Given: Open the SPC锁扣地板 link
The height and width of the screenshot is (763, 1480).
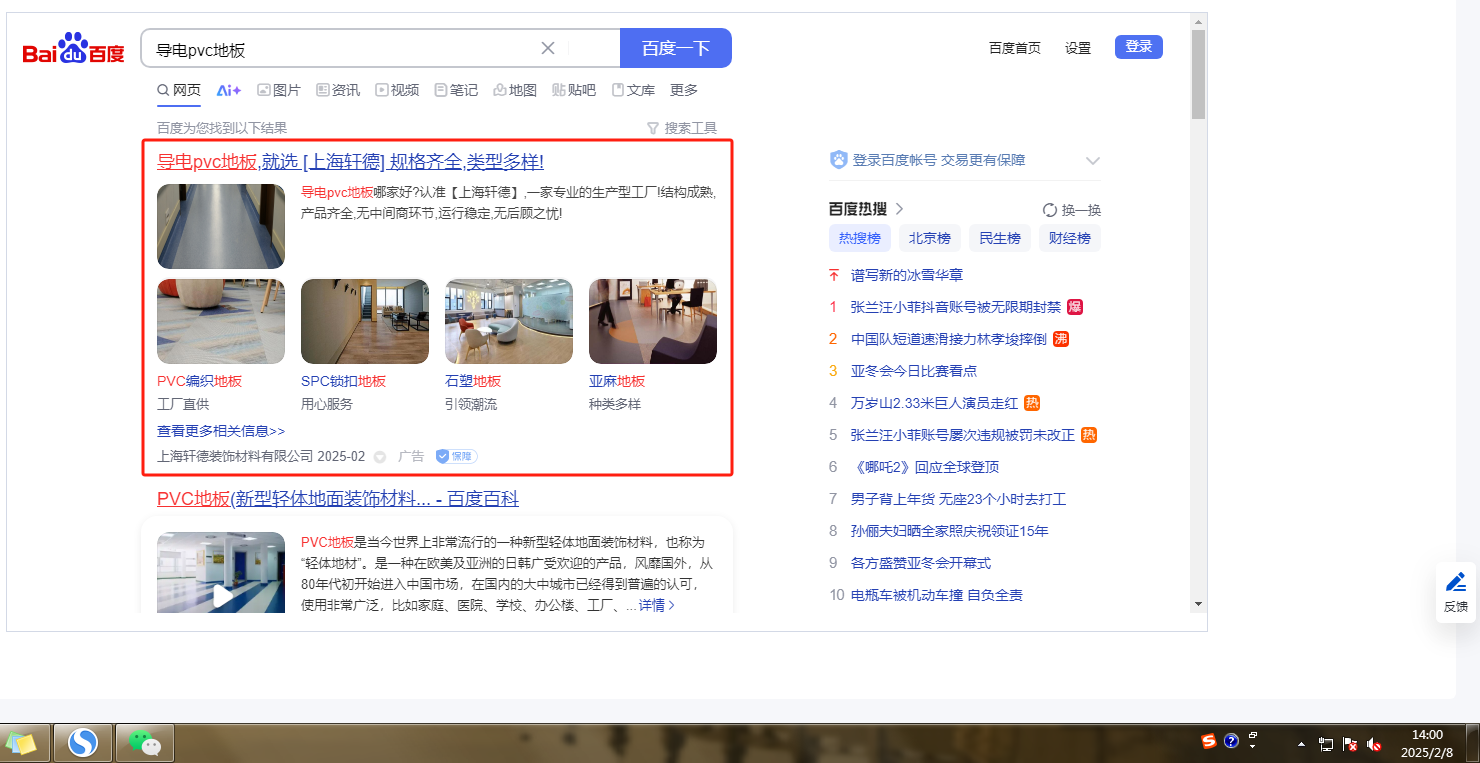Looking at the screenshot, I should click(x=344, y=381).
